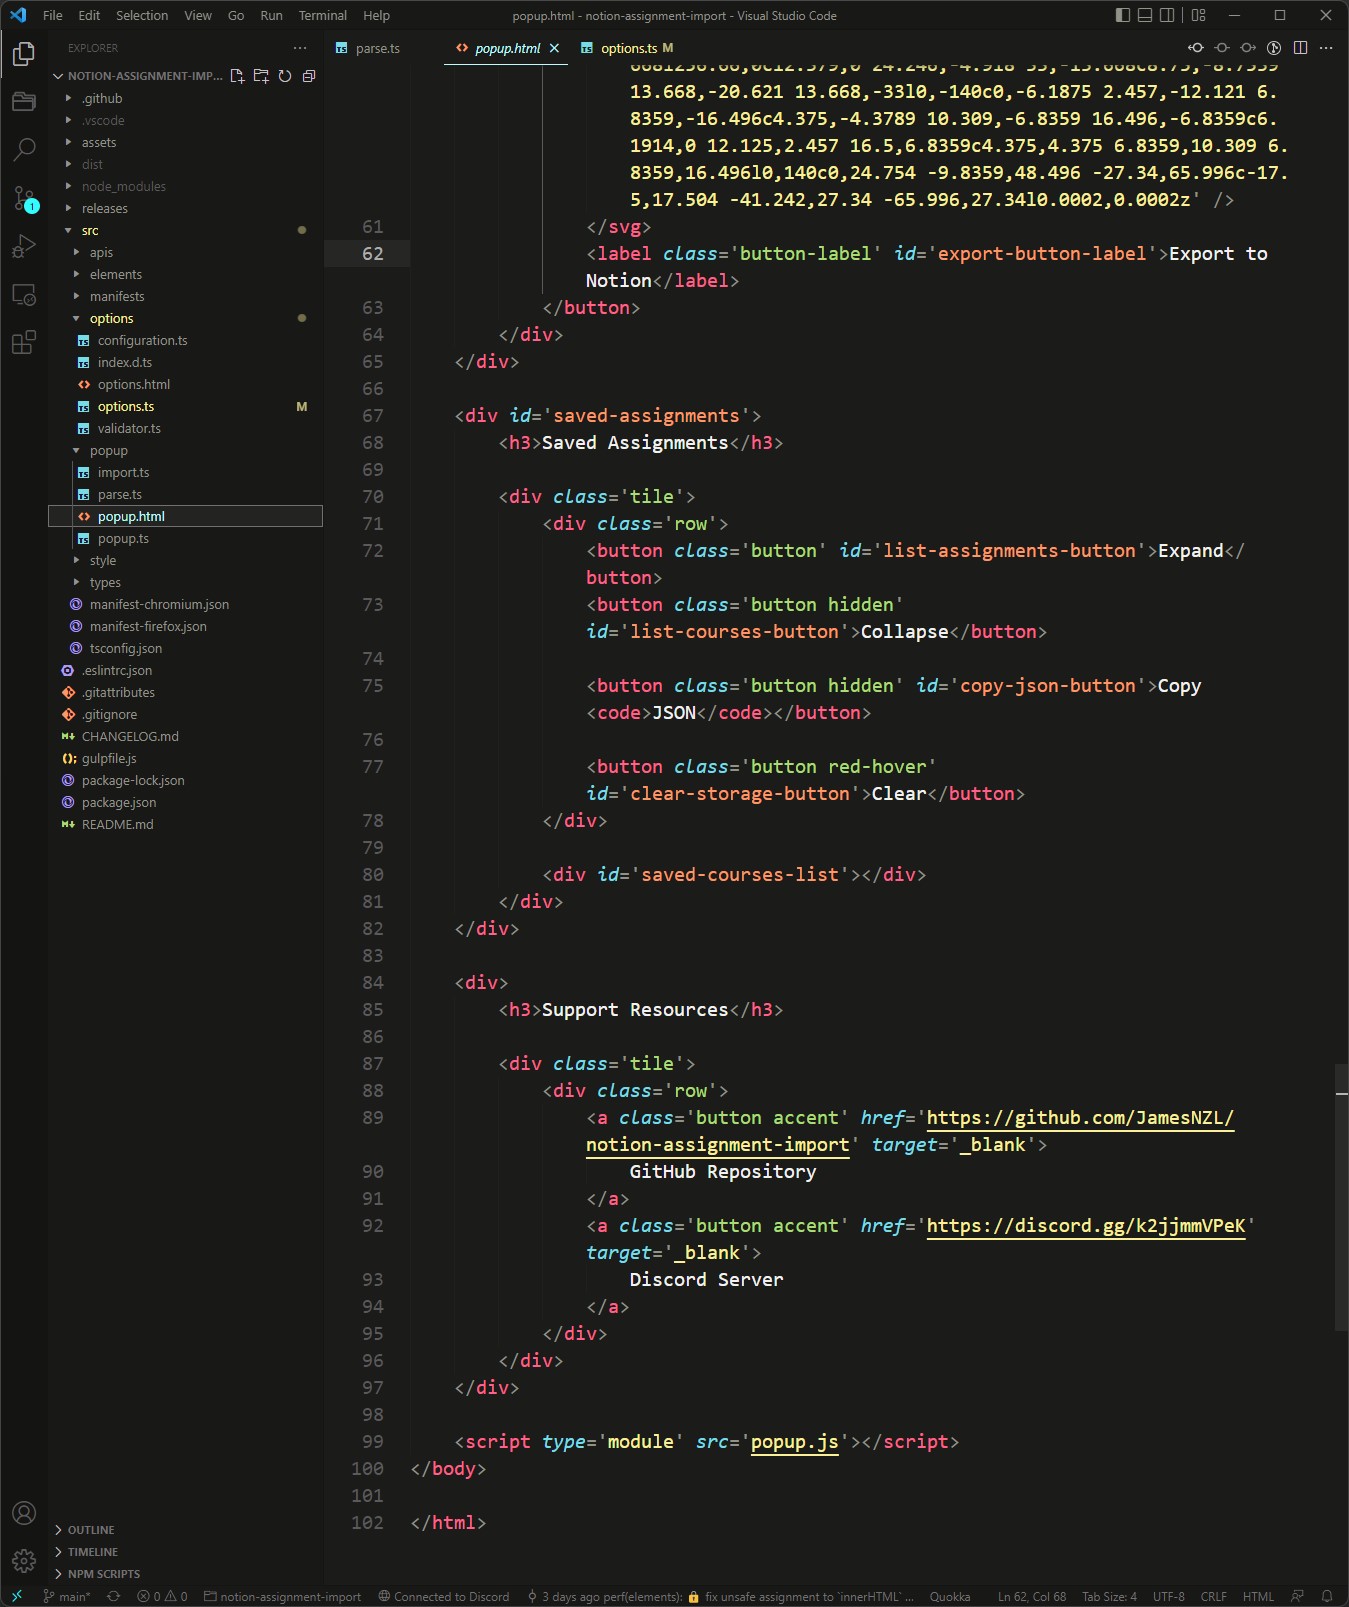Click the feedback icon in status bar

point(1298,1596)
